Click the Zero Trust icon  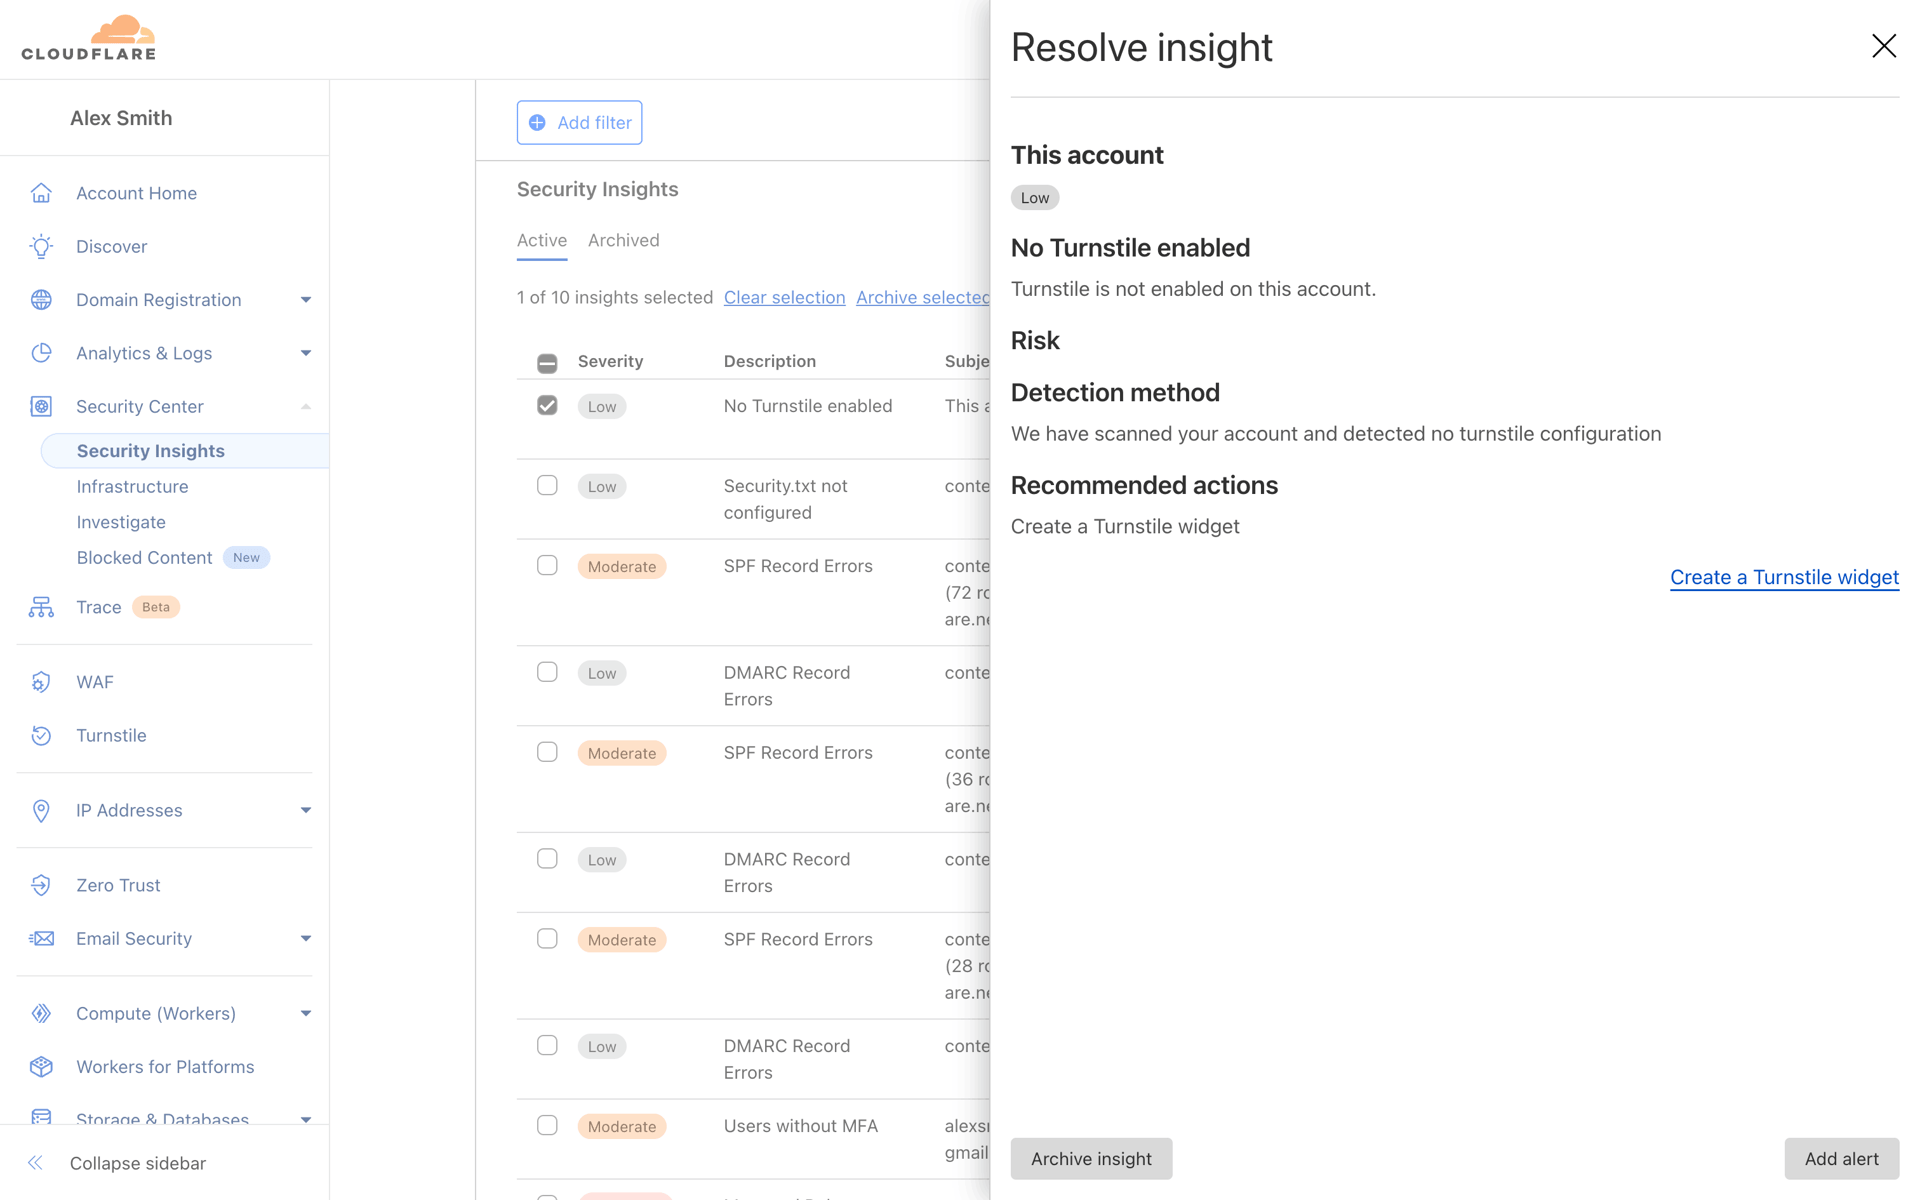(x=41, y=885)
